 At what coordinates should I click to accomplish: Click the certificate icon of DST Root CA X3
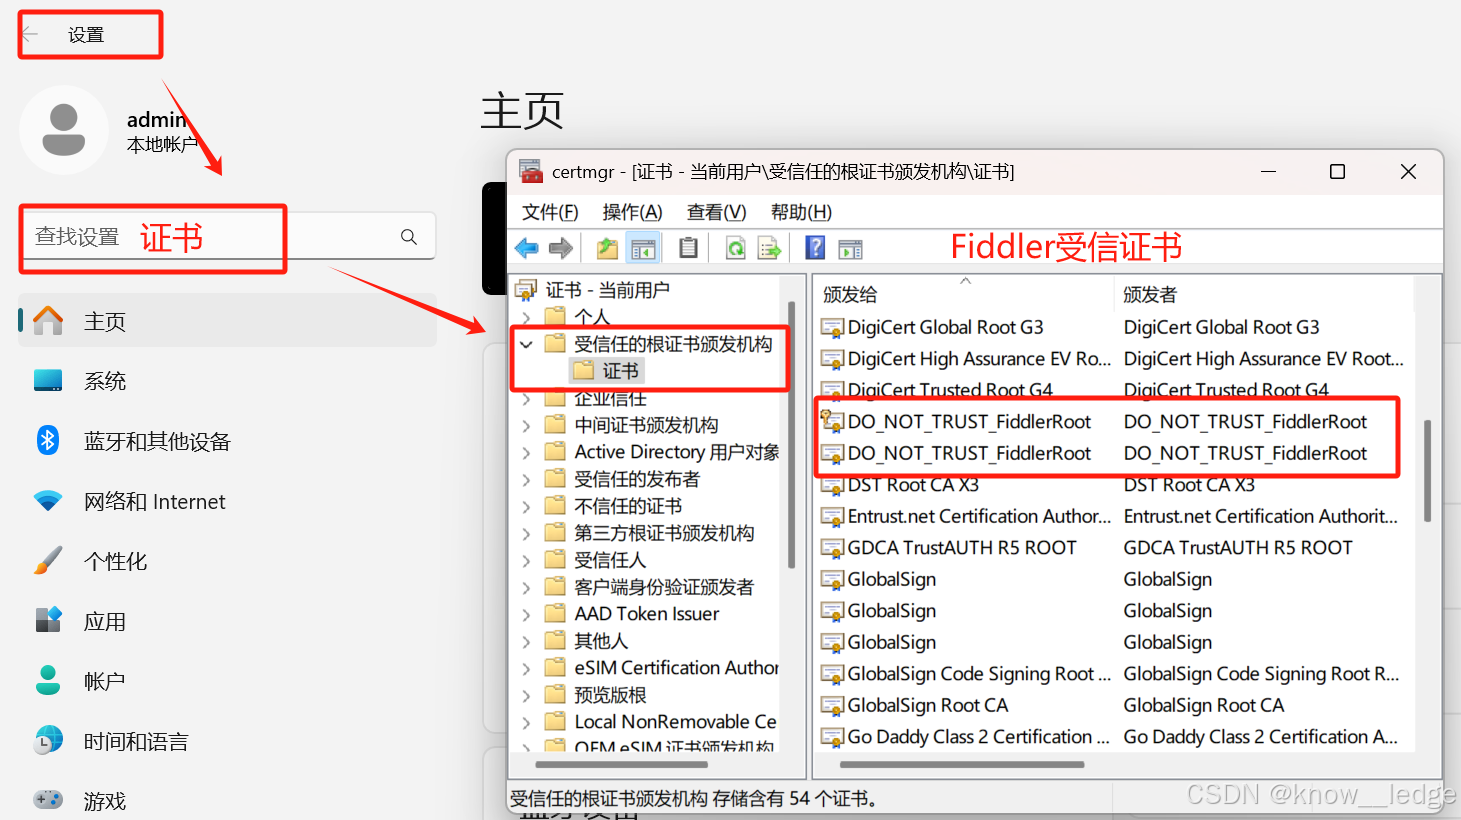coord(832,486)
